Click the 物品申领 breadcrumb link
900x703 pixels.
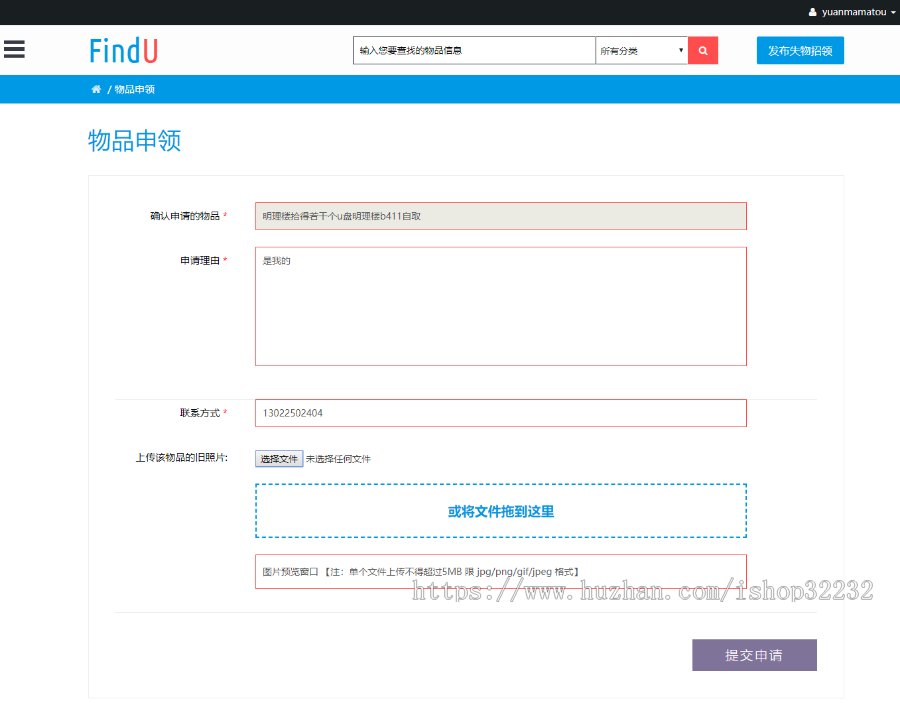[134, 89]
